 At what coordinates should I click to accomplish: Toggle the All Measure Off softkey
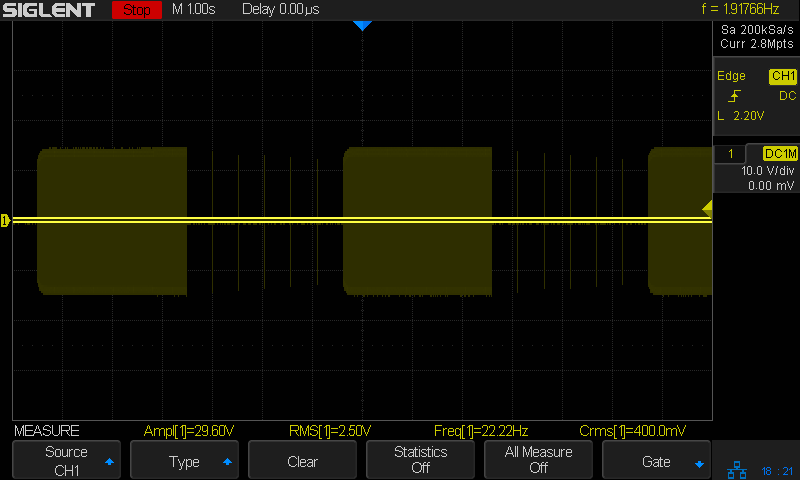pos(538,460)
